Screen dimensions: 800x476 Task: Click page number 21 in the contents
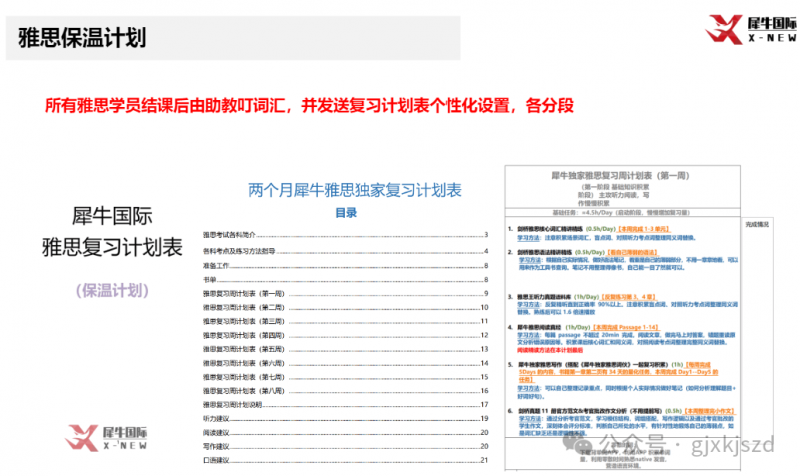[484, 460]
